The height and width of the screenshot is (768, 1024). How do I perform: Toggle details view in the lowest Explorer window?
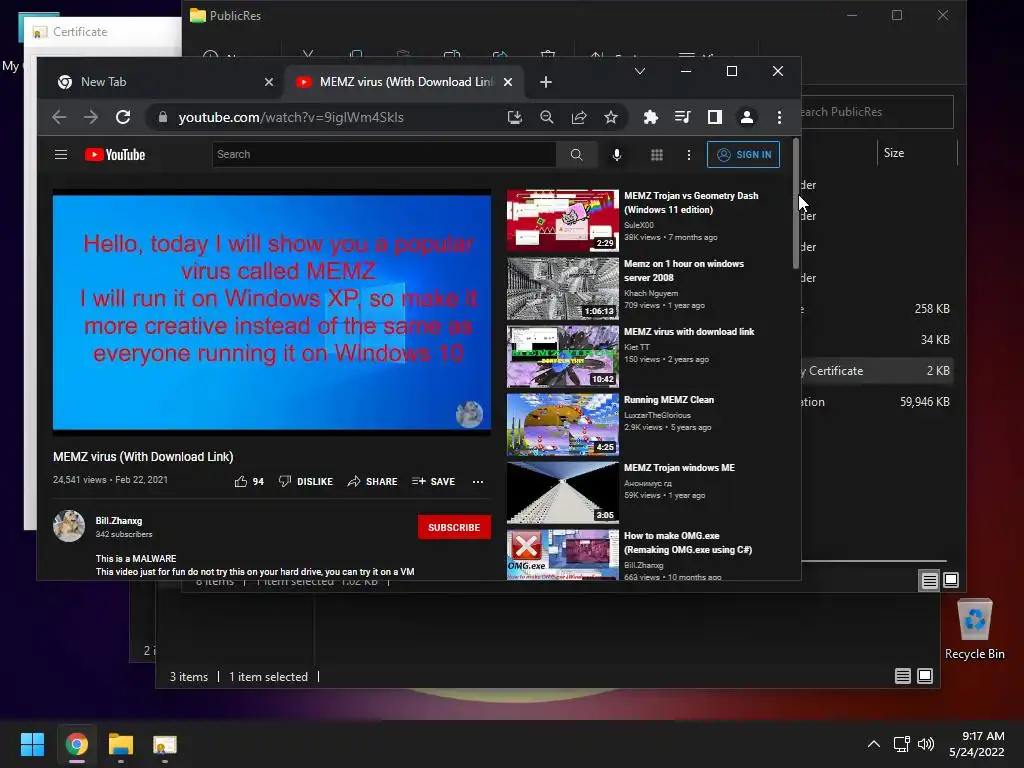903,676
